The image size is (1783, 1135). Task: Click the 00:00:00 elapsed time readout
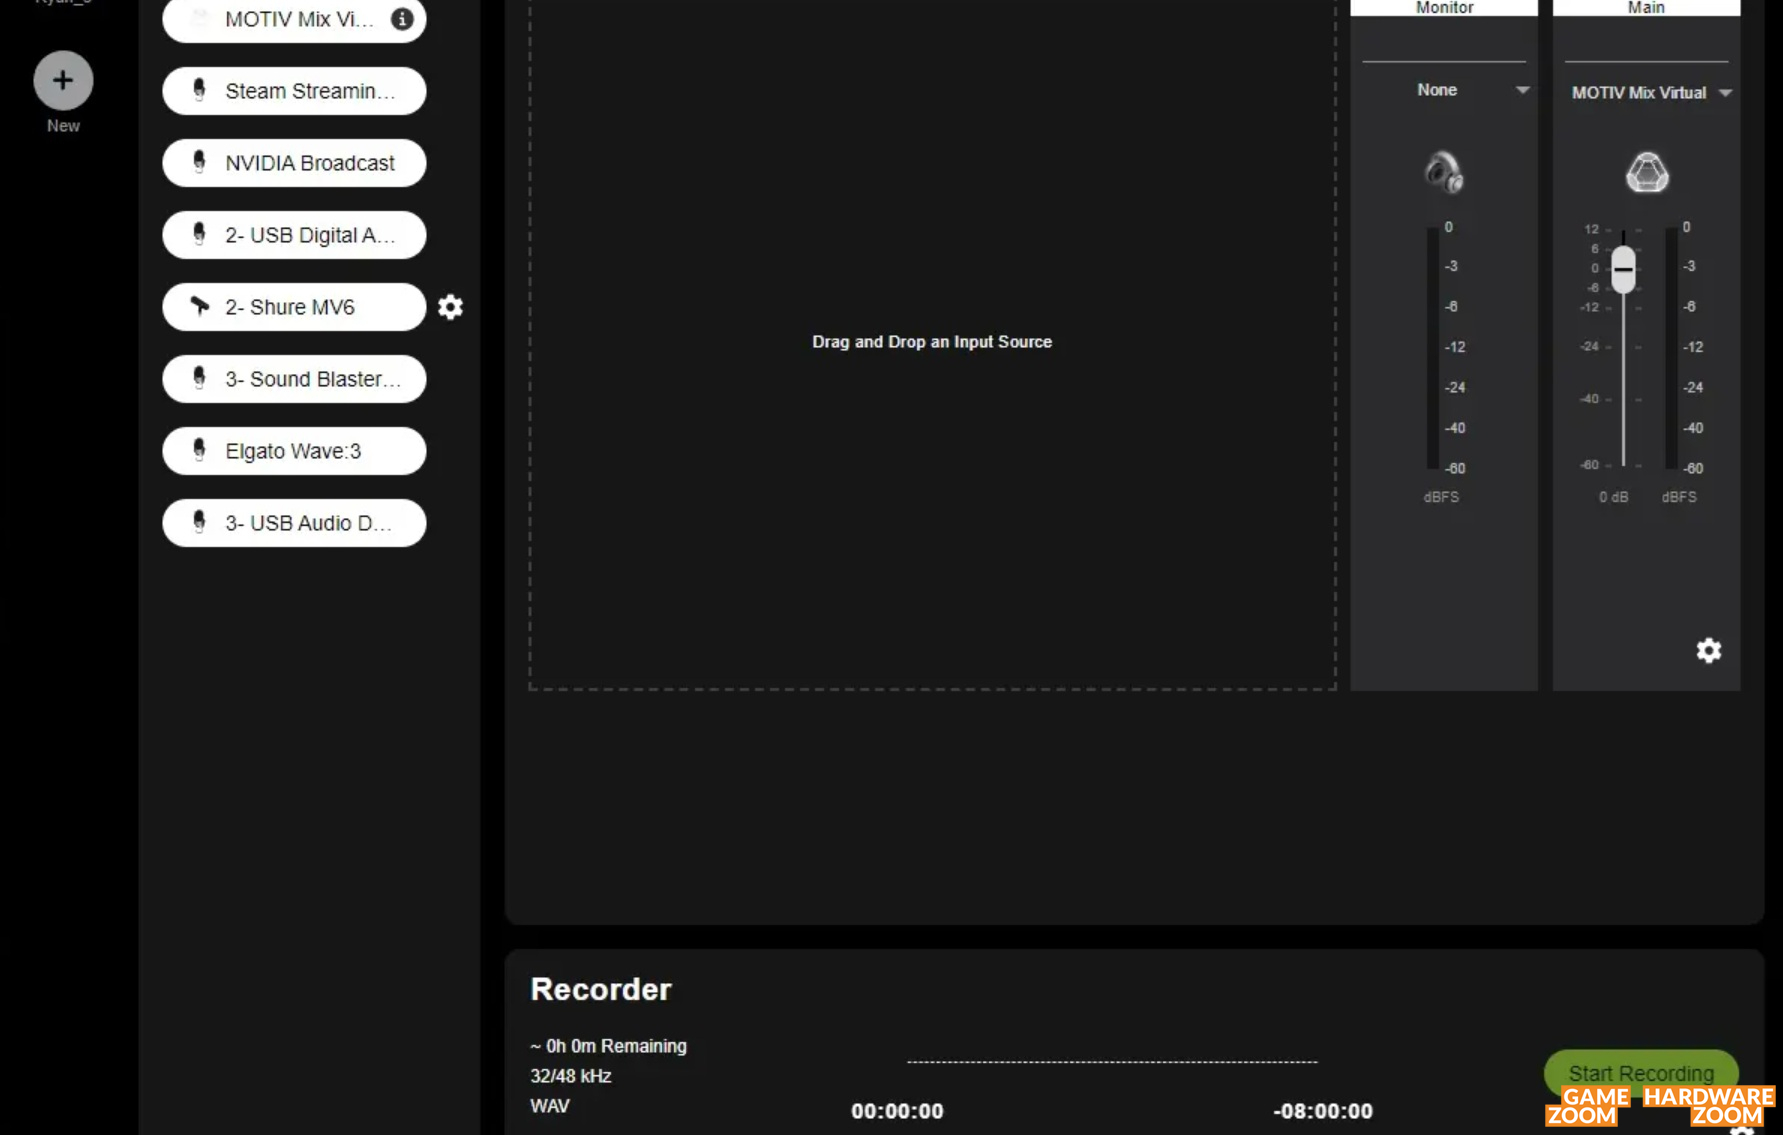pos(897,1111)
